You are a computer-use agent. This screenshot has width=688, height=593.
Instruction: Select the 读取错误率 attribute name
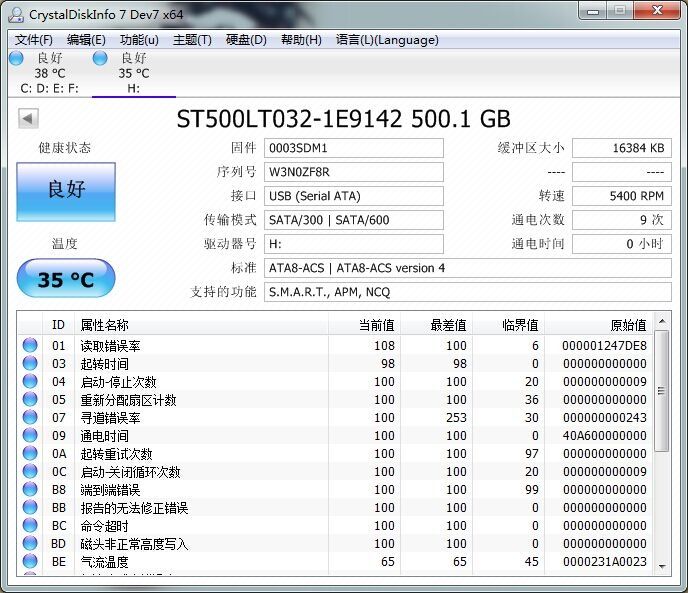pos(110,346)
